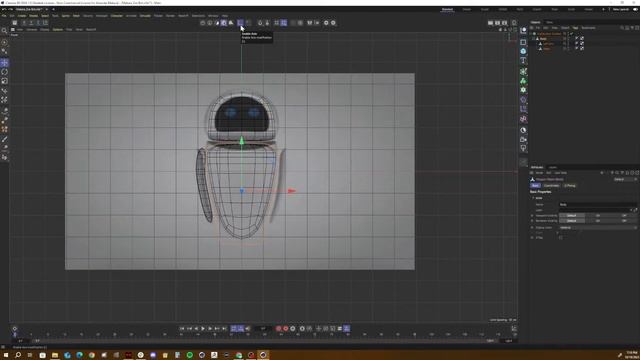The height and width of the screenshot is (360, 640).
Task: Toggle the Z-axis lock
Action: 38,23
